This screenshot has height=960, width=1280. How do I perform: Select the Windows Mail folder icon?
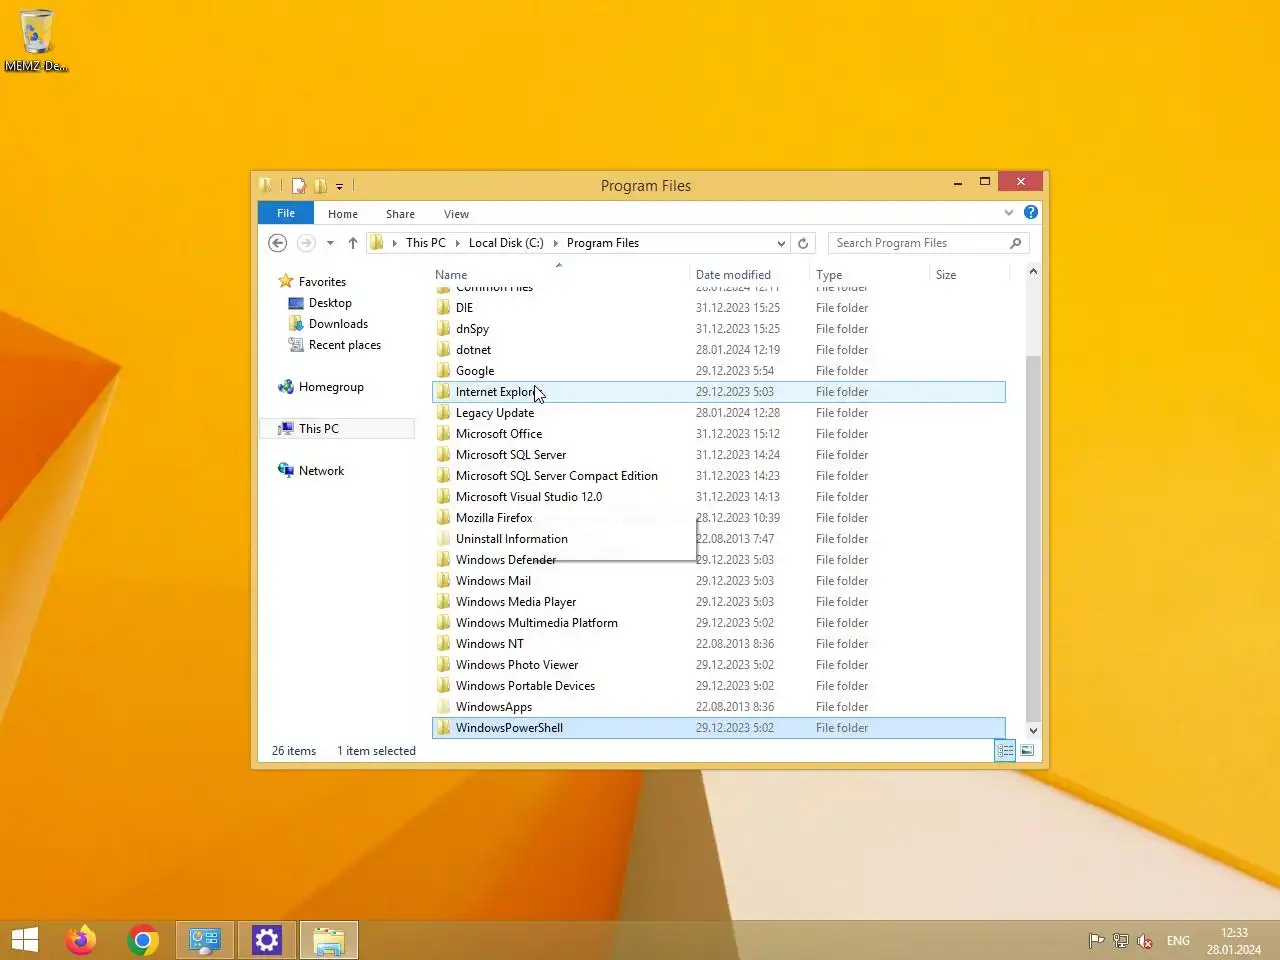(444, 581)
